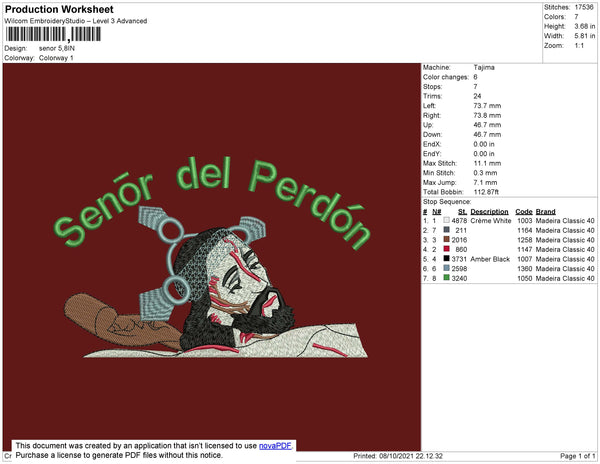Click the 'Stop Sequence:' label
This screenshot has height=464, width=600.
click(x=447, y=202)
